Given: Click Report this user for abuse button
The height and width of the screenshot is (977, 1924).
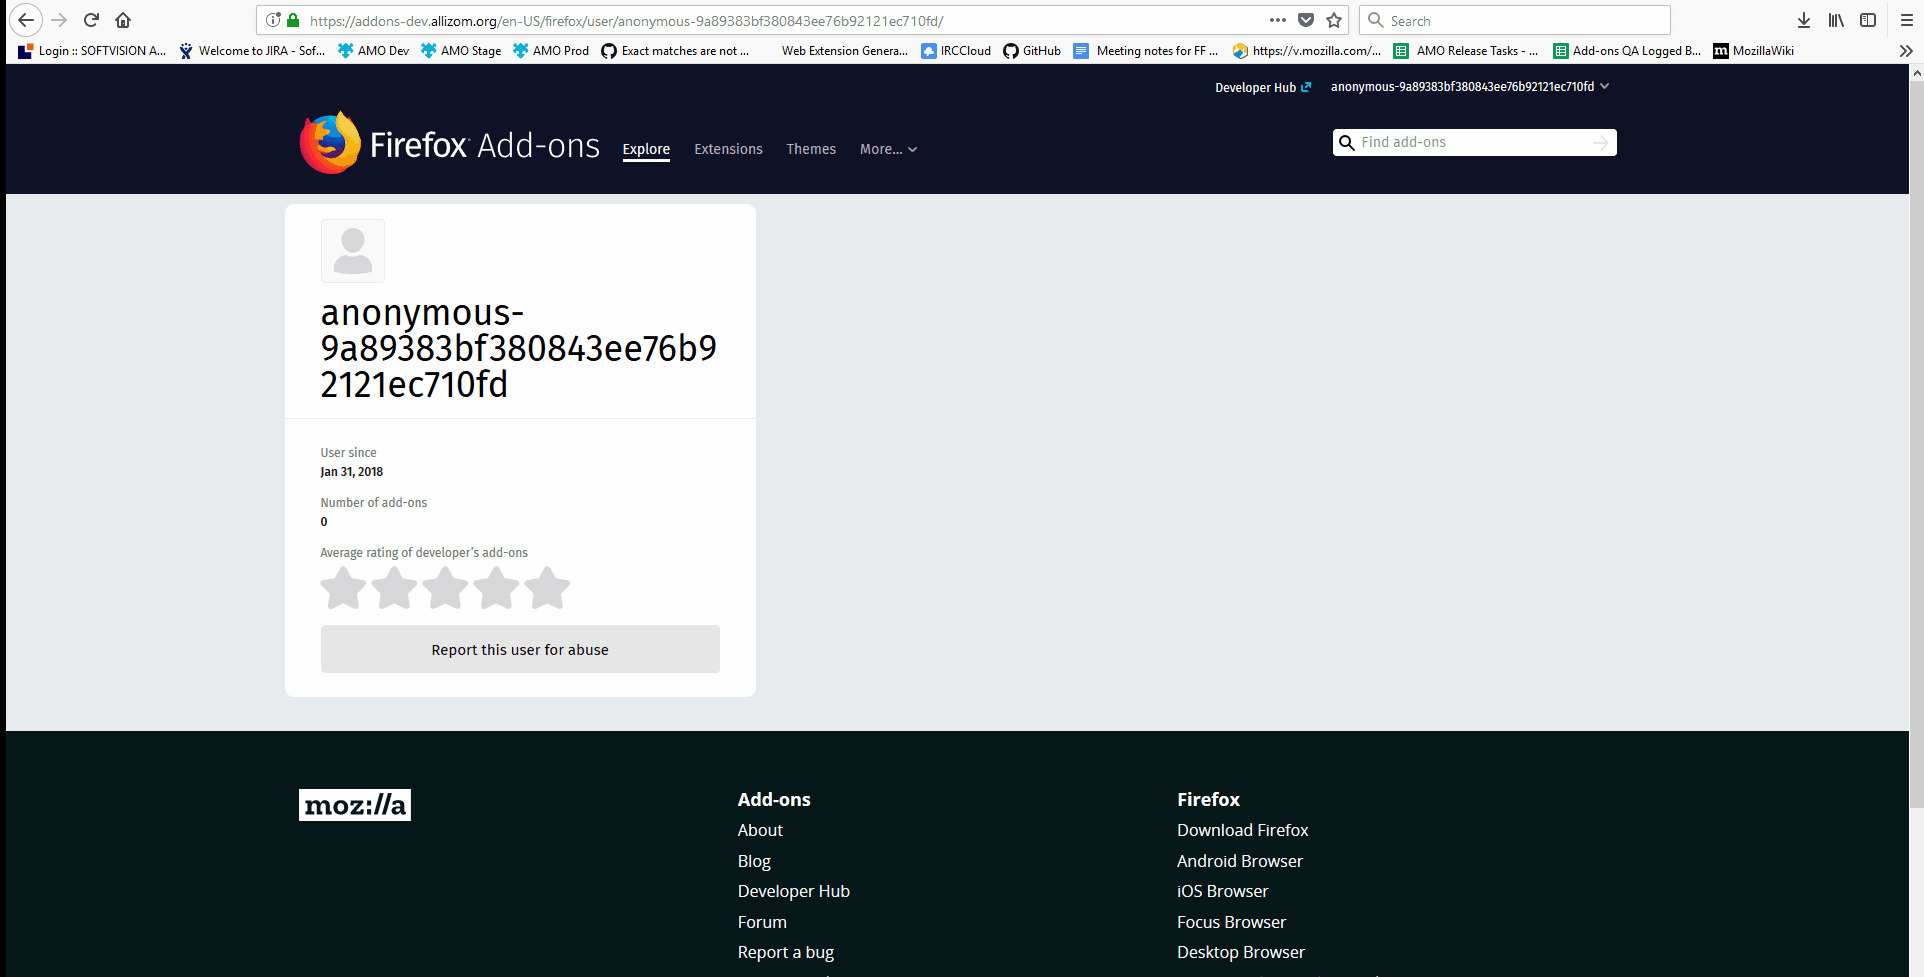Looking at the screenshot, I should [x=520, y=649].
